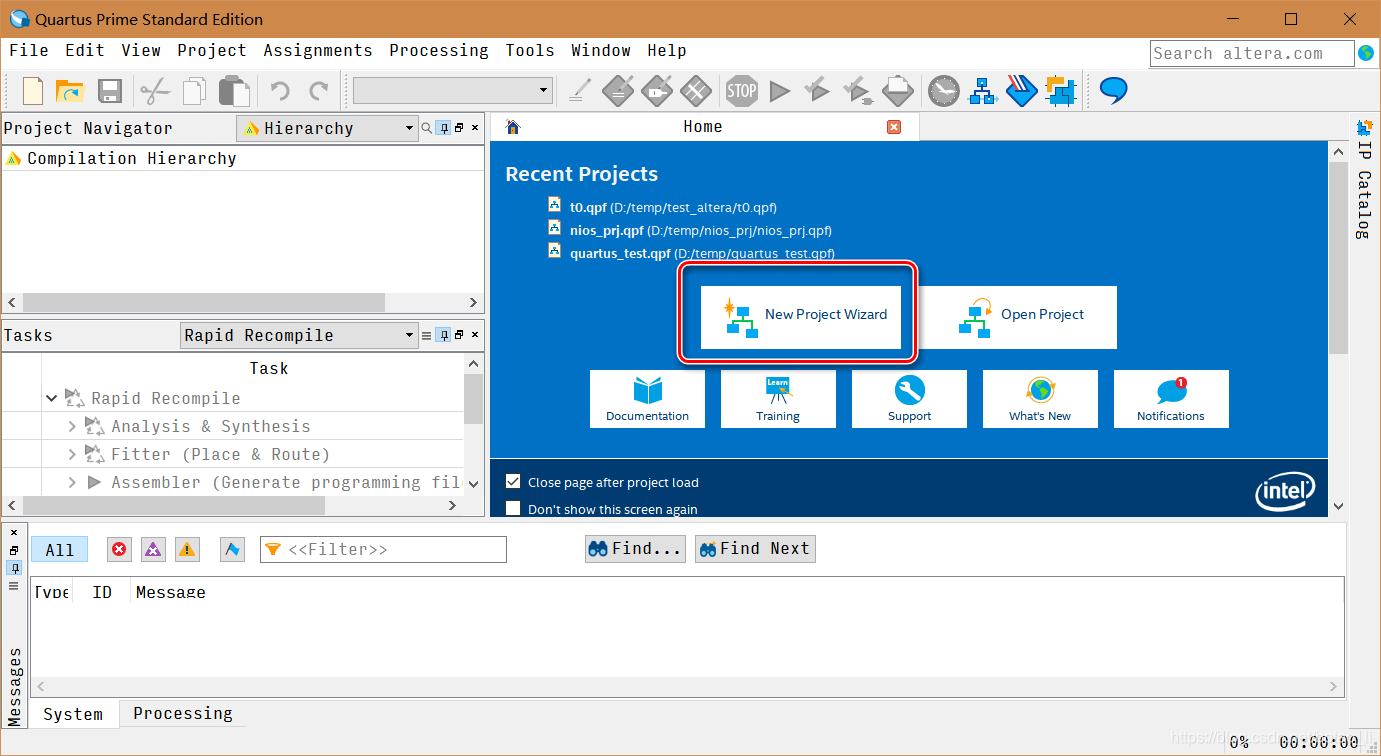Viewport: 1381px width, 756px height.
Task: Click the Open file folder icon
Action: 70,92
